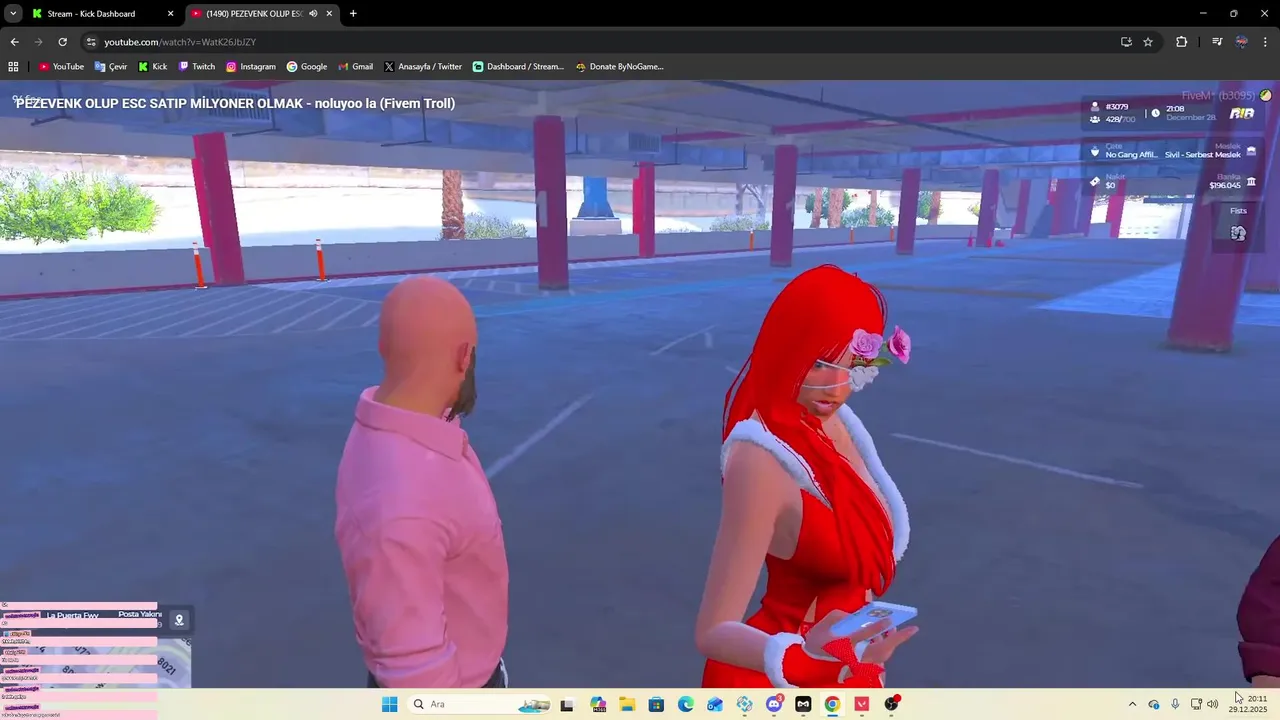The width and height of the screenshot is (1280, 720).
Task: Click the in-game clock 21:08
Action: [x=1175, y=109]
